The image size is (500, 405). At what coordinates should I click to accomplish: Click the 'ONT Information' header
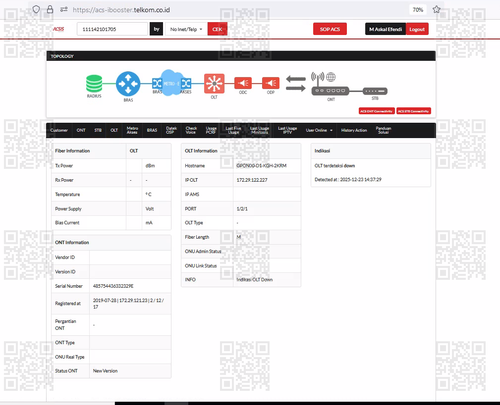coord(72,242)
